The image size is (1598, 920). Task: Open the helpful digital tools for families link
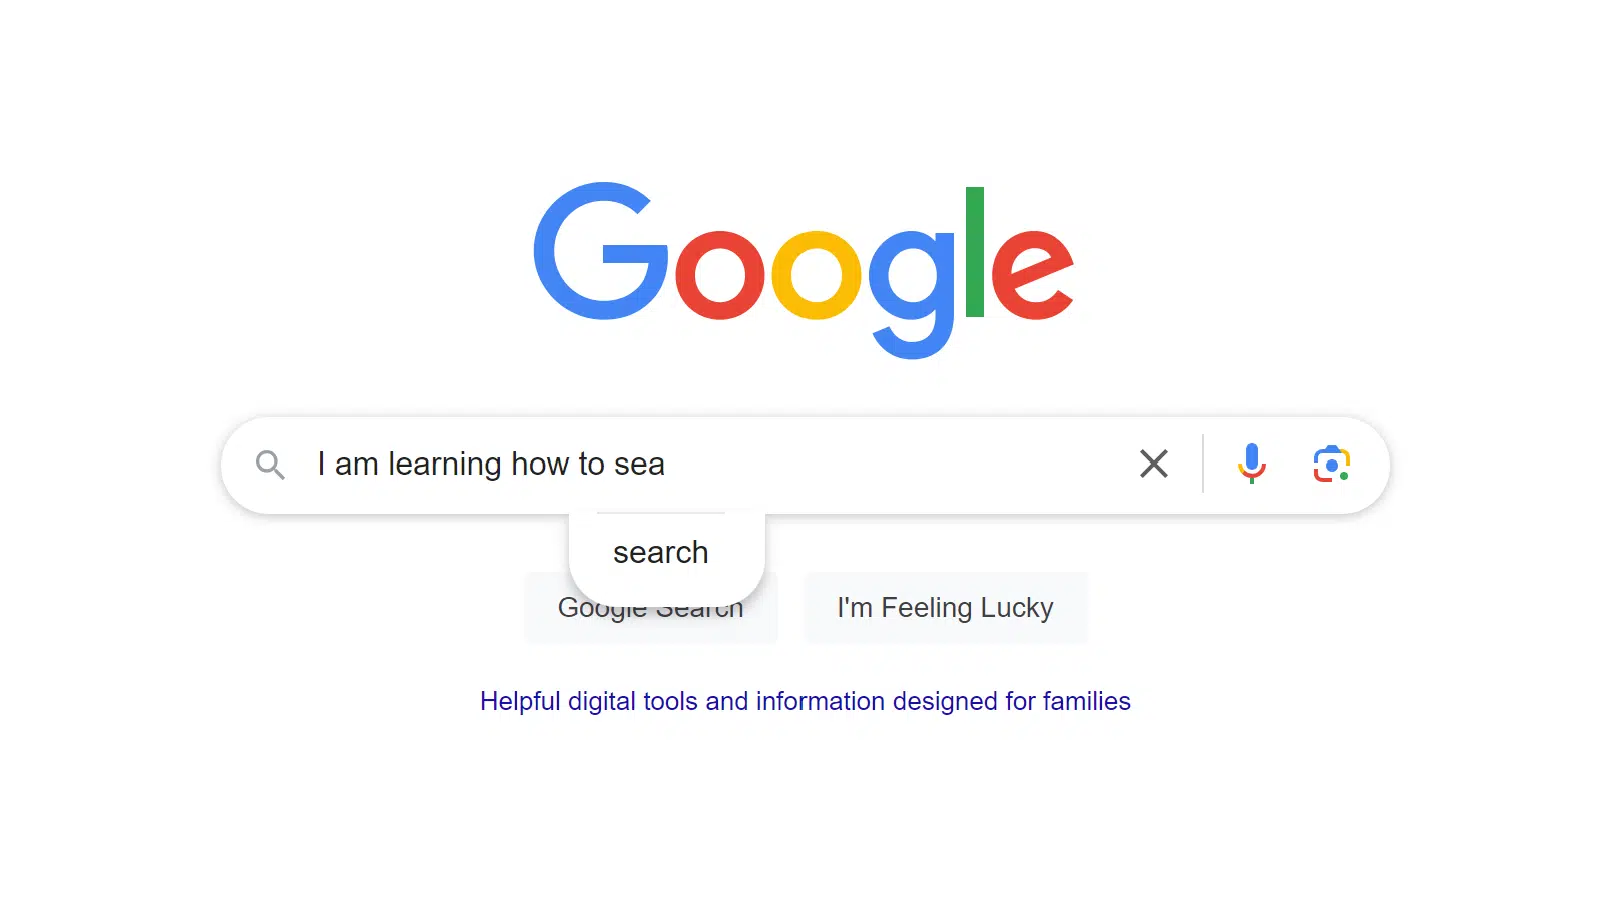(x=805, y=701)
